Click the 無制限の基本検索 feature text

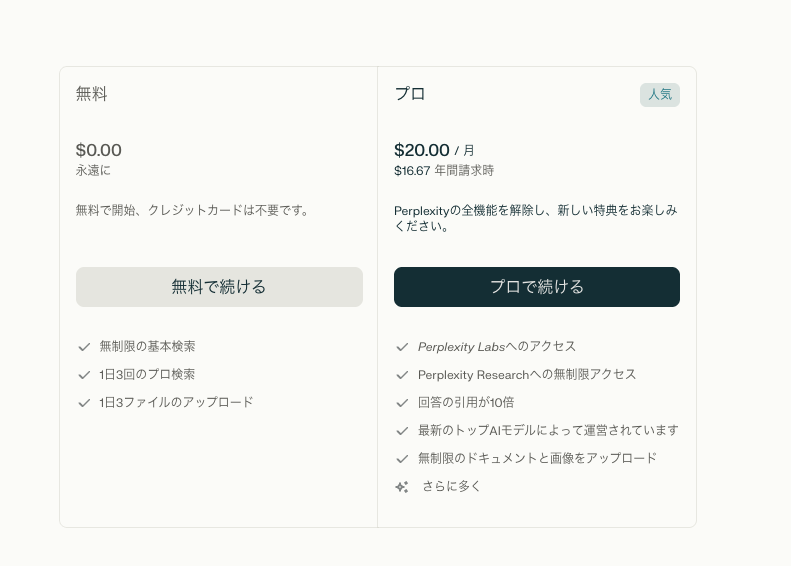147,347
